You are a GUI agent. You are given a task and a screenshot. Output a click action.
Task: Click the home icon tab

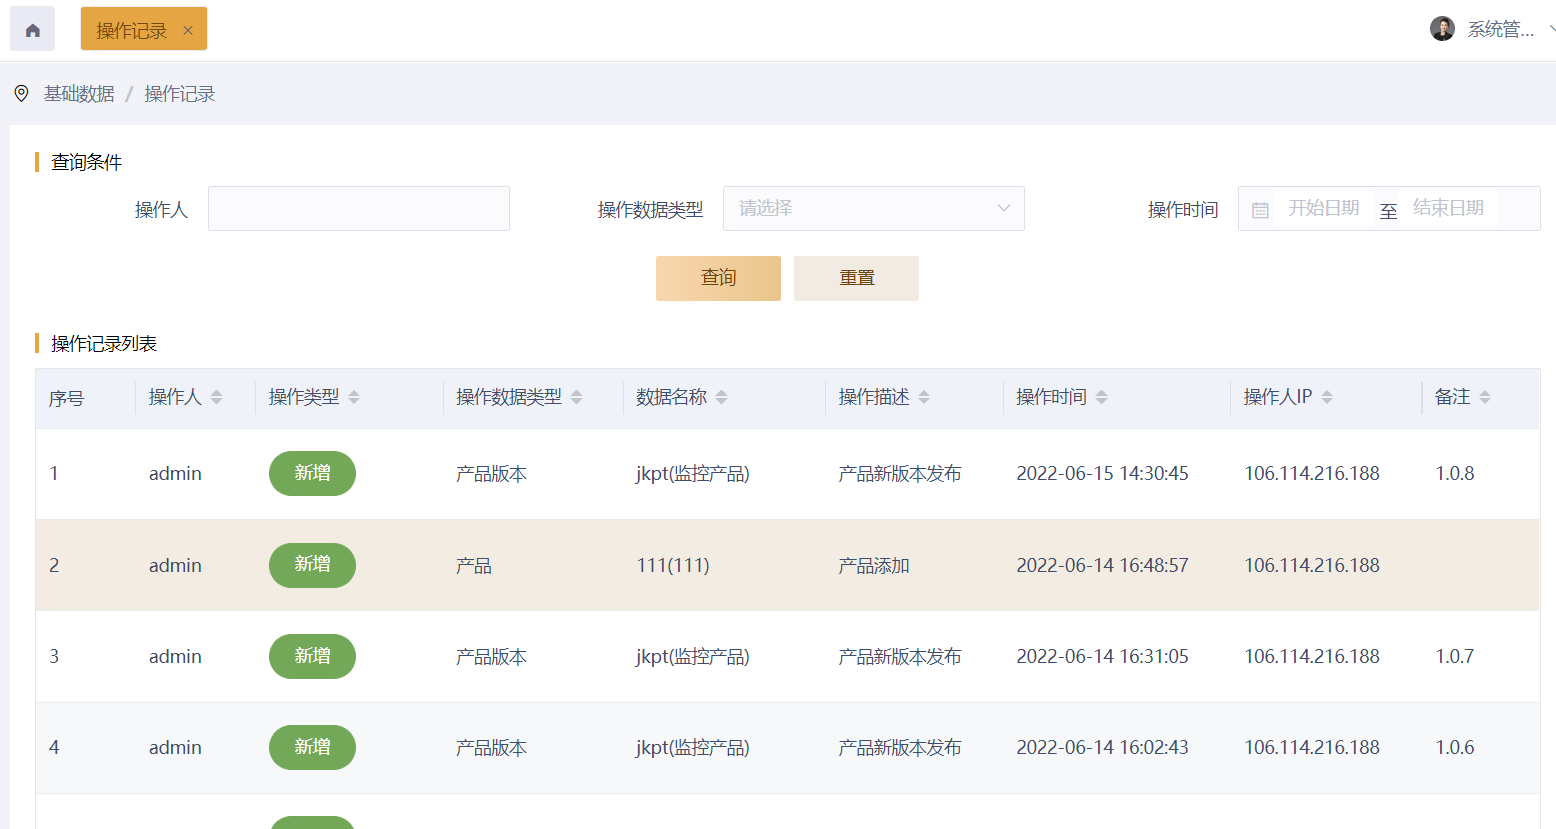32,29
